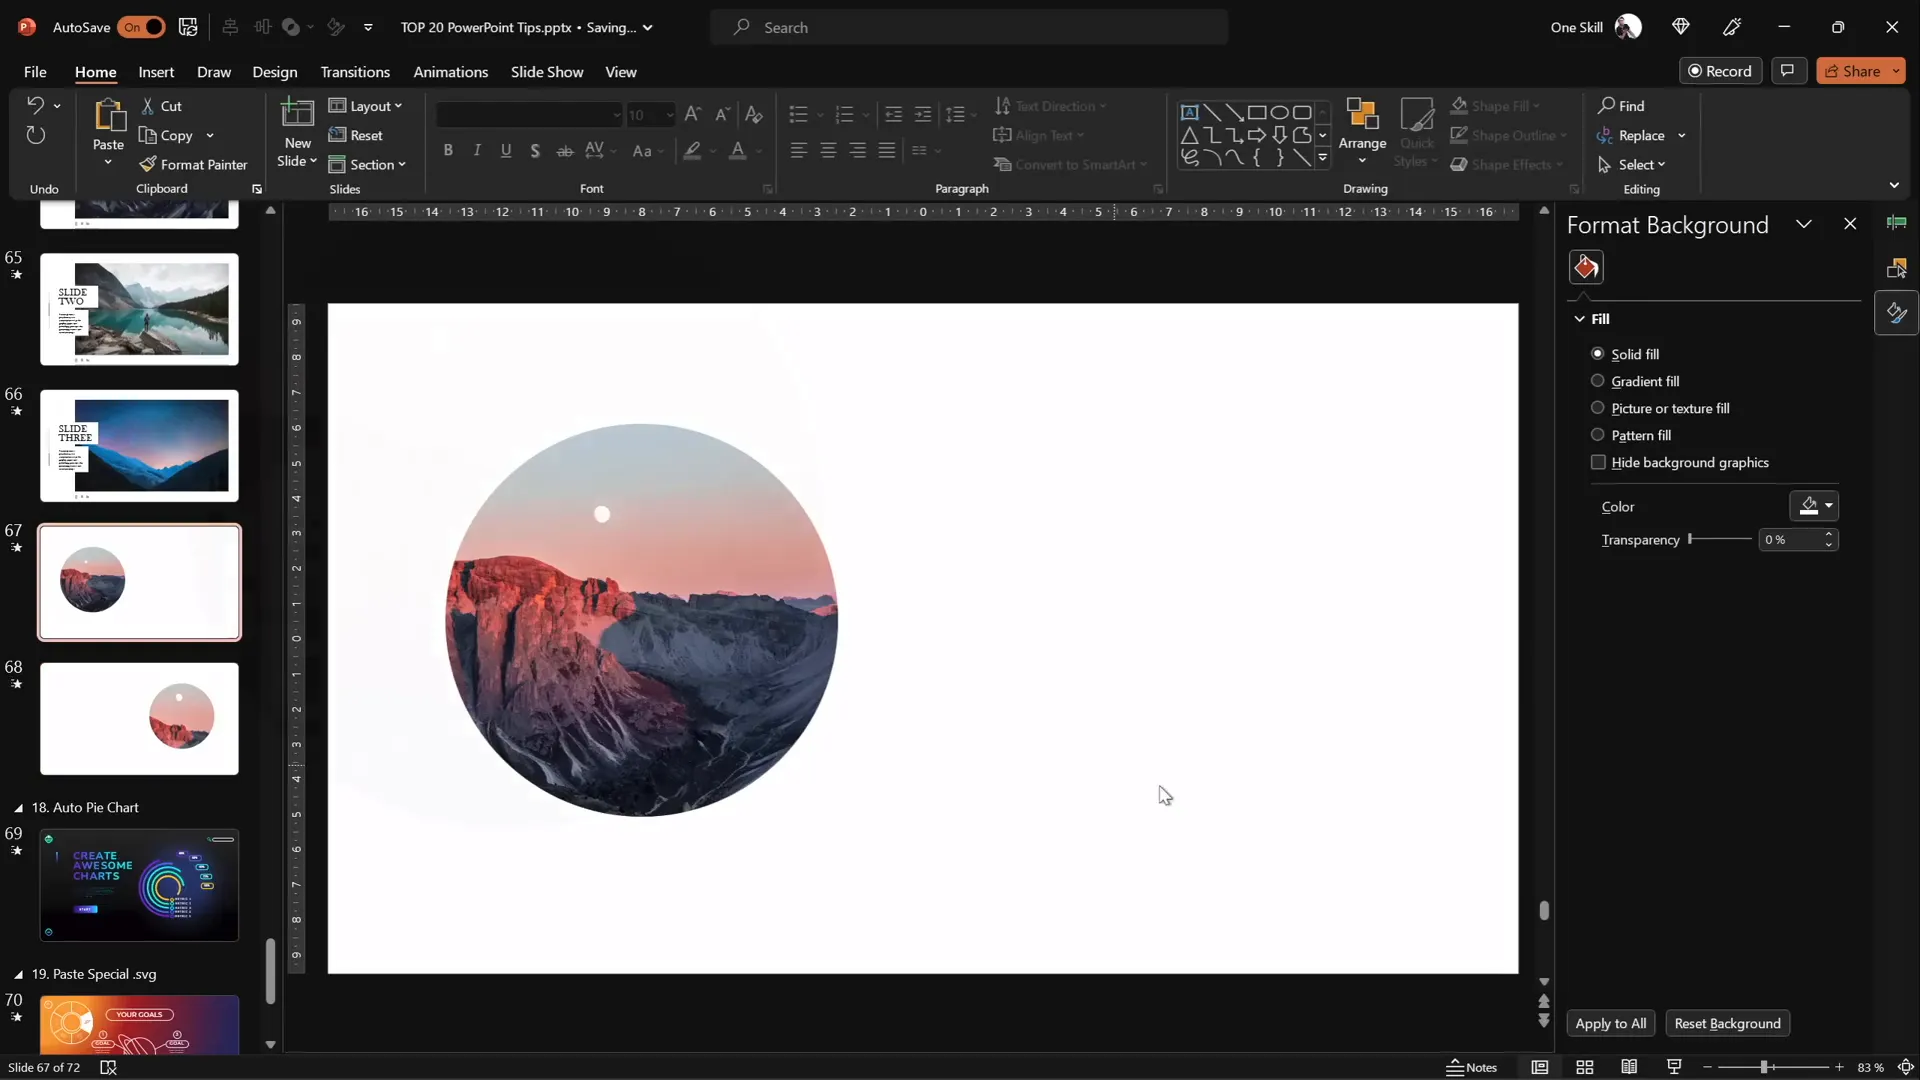Switch to Normal view icon

click(x=1540, y=1067)
